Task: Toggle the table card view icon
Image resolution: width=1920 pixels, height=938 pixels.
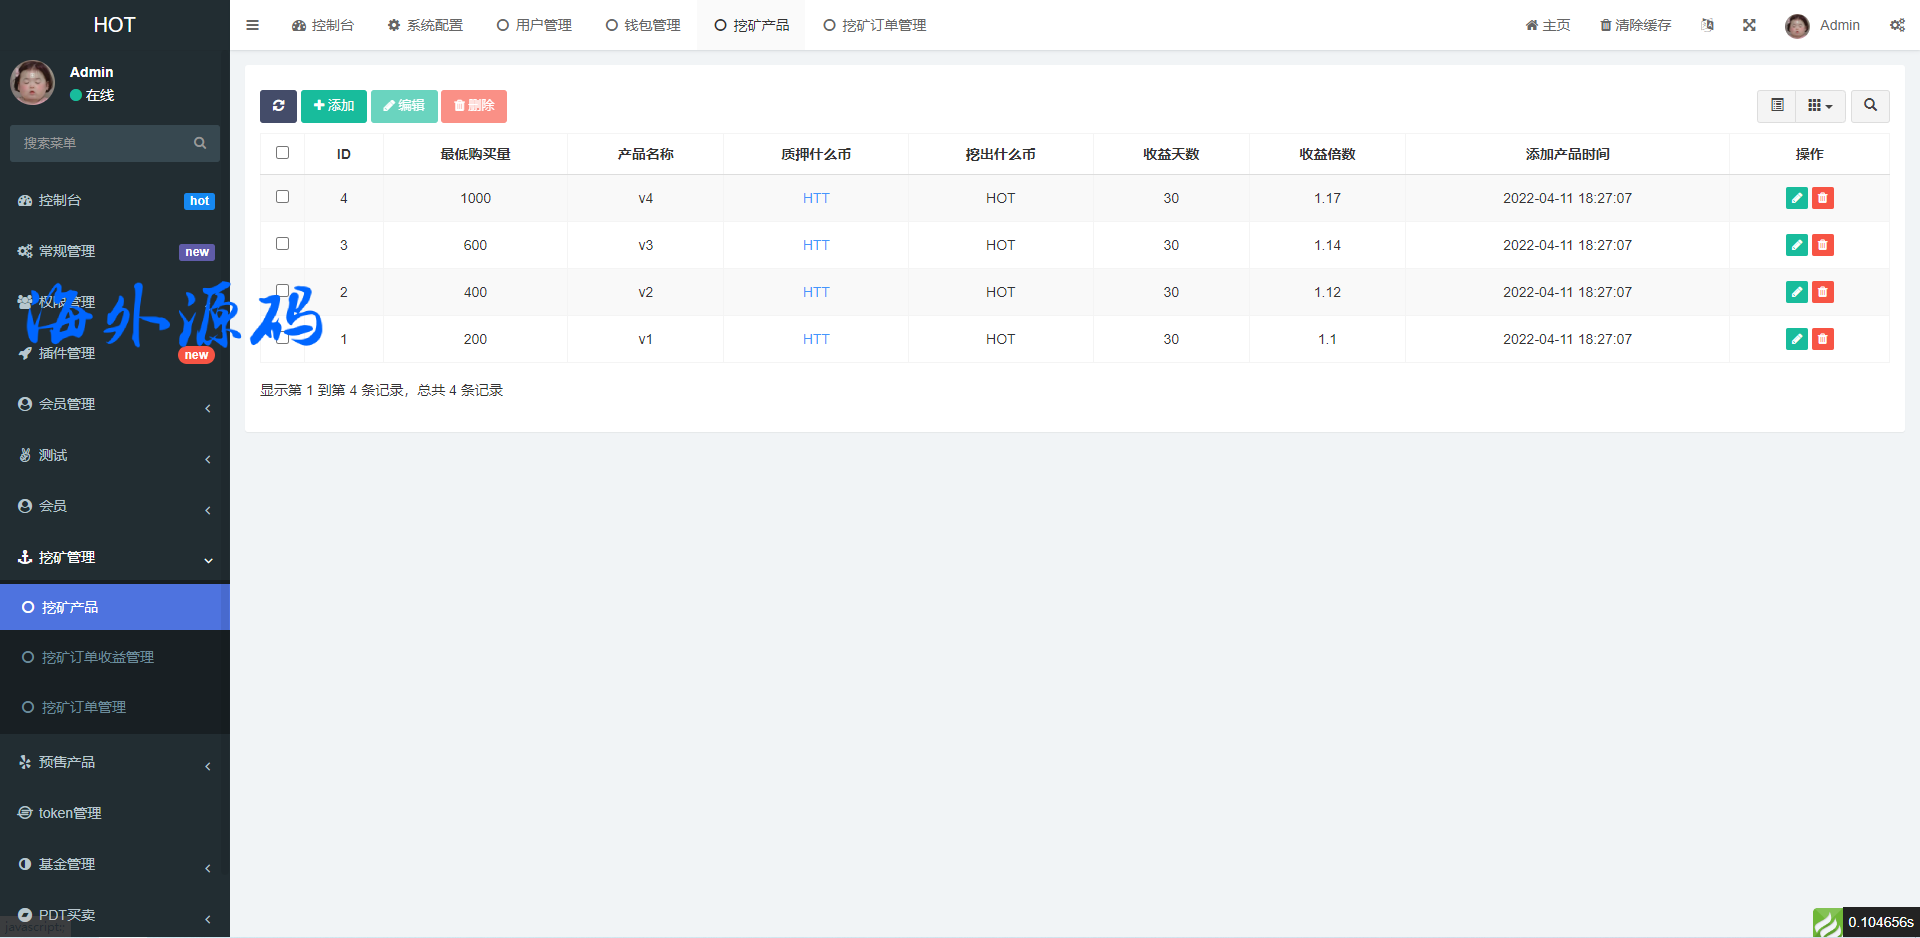Action: pyautogui.click(x=1777, y=106)
